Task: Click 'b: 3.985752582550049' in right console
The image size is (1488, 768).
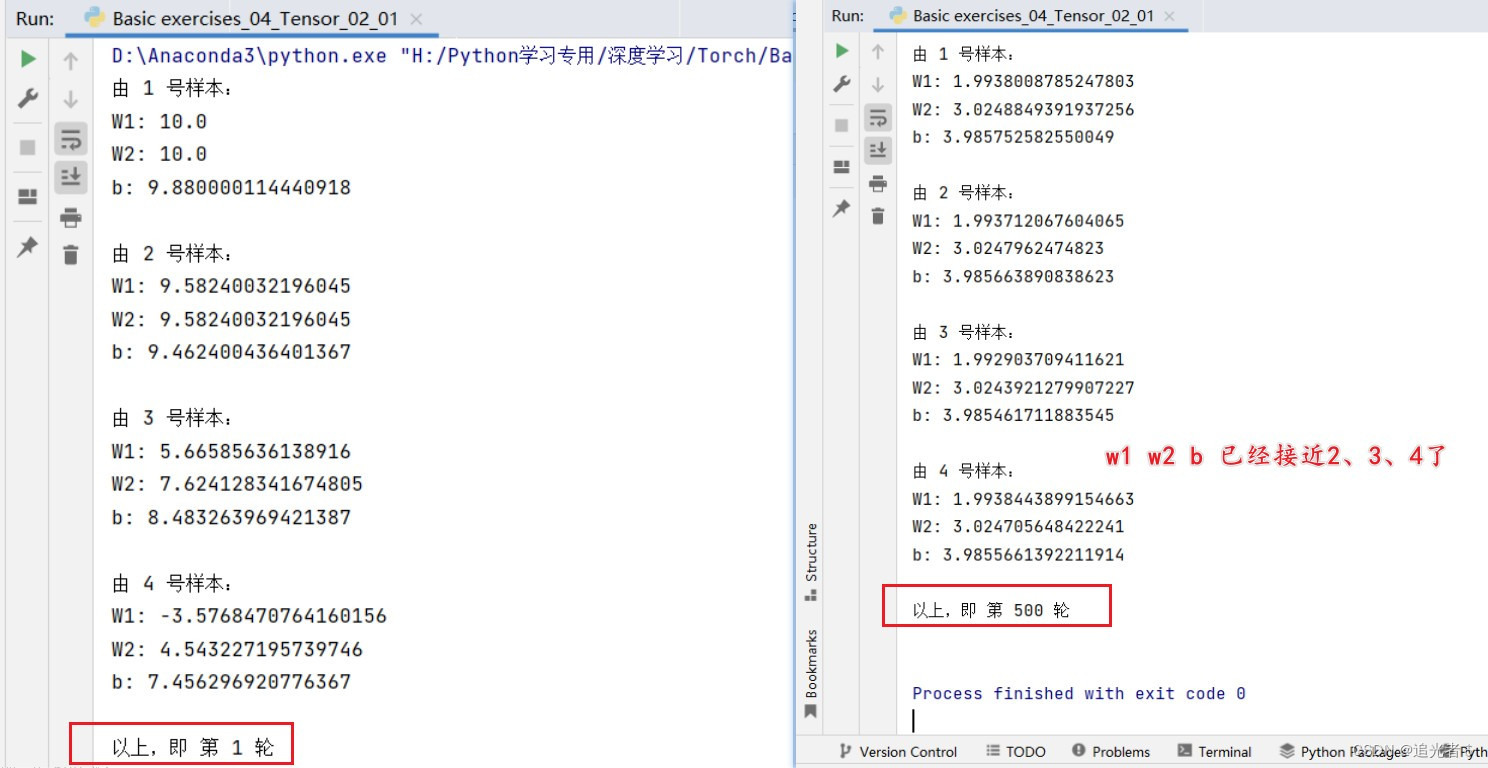Action: coord(1013,137)
